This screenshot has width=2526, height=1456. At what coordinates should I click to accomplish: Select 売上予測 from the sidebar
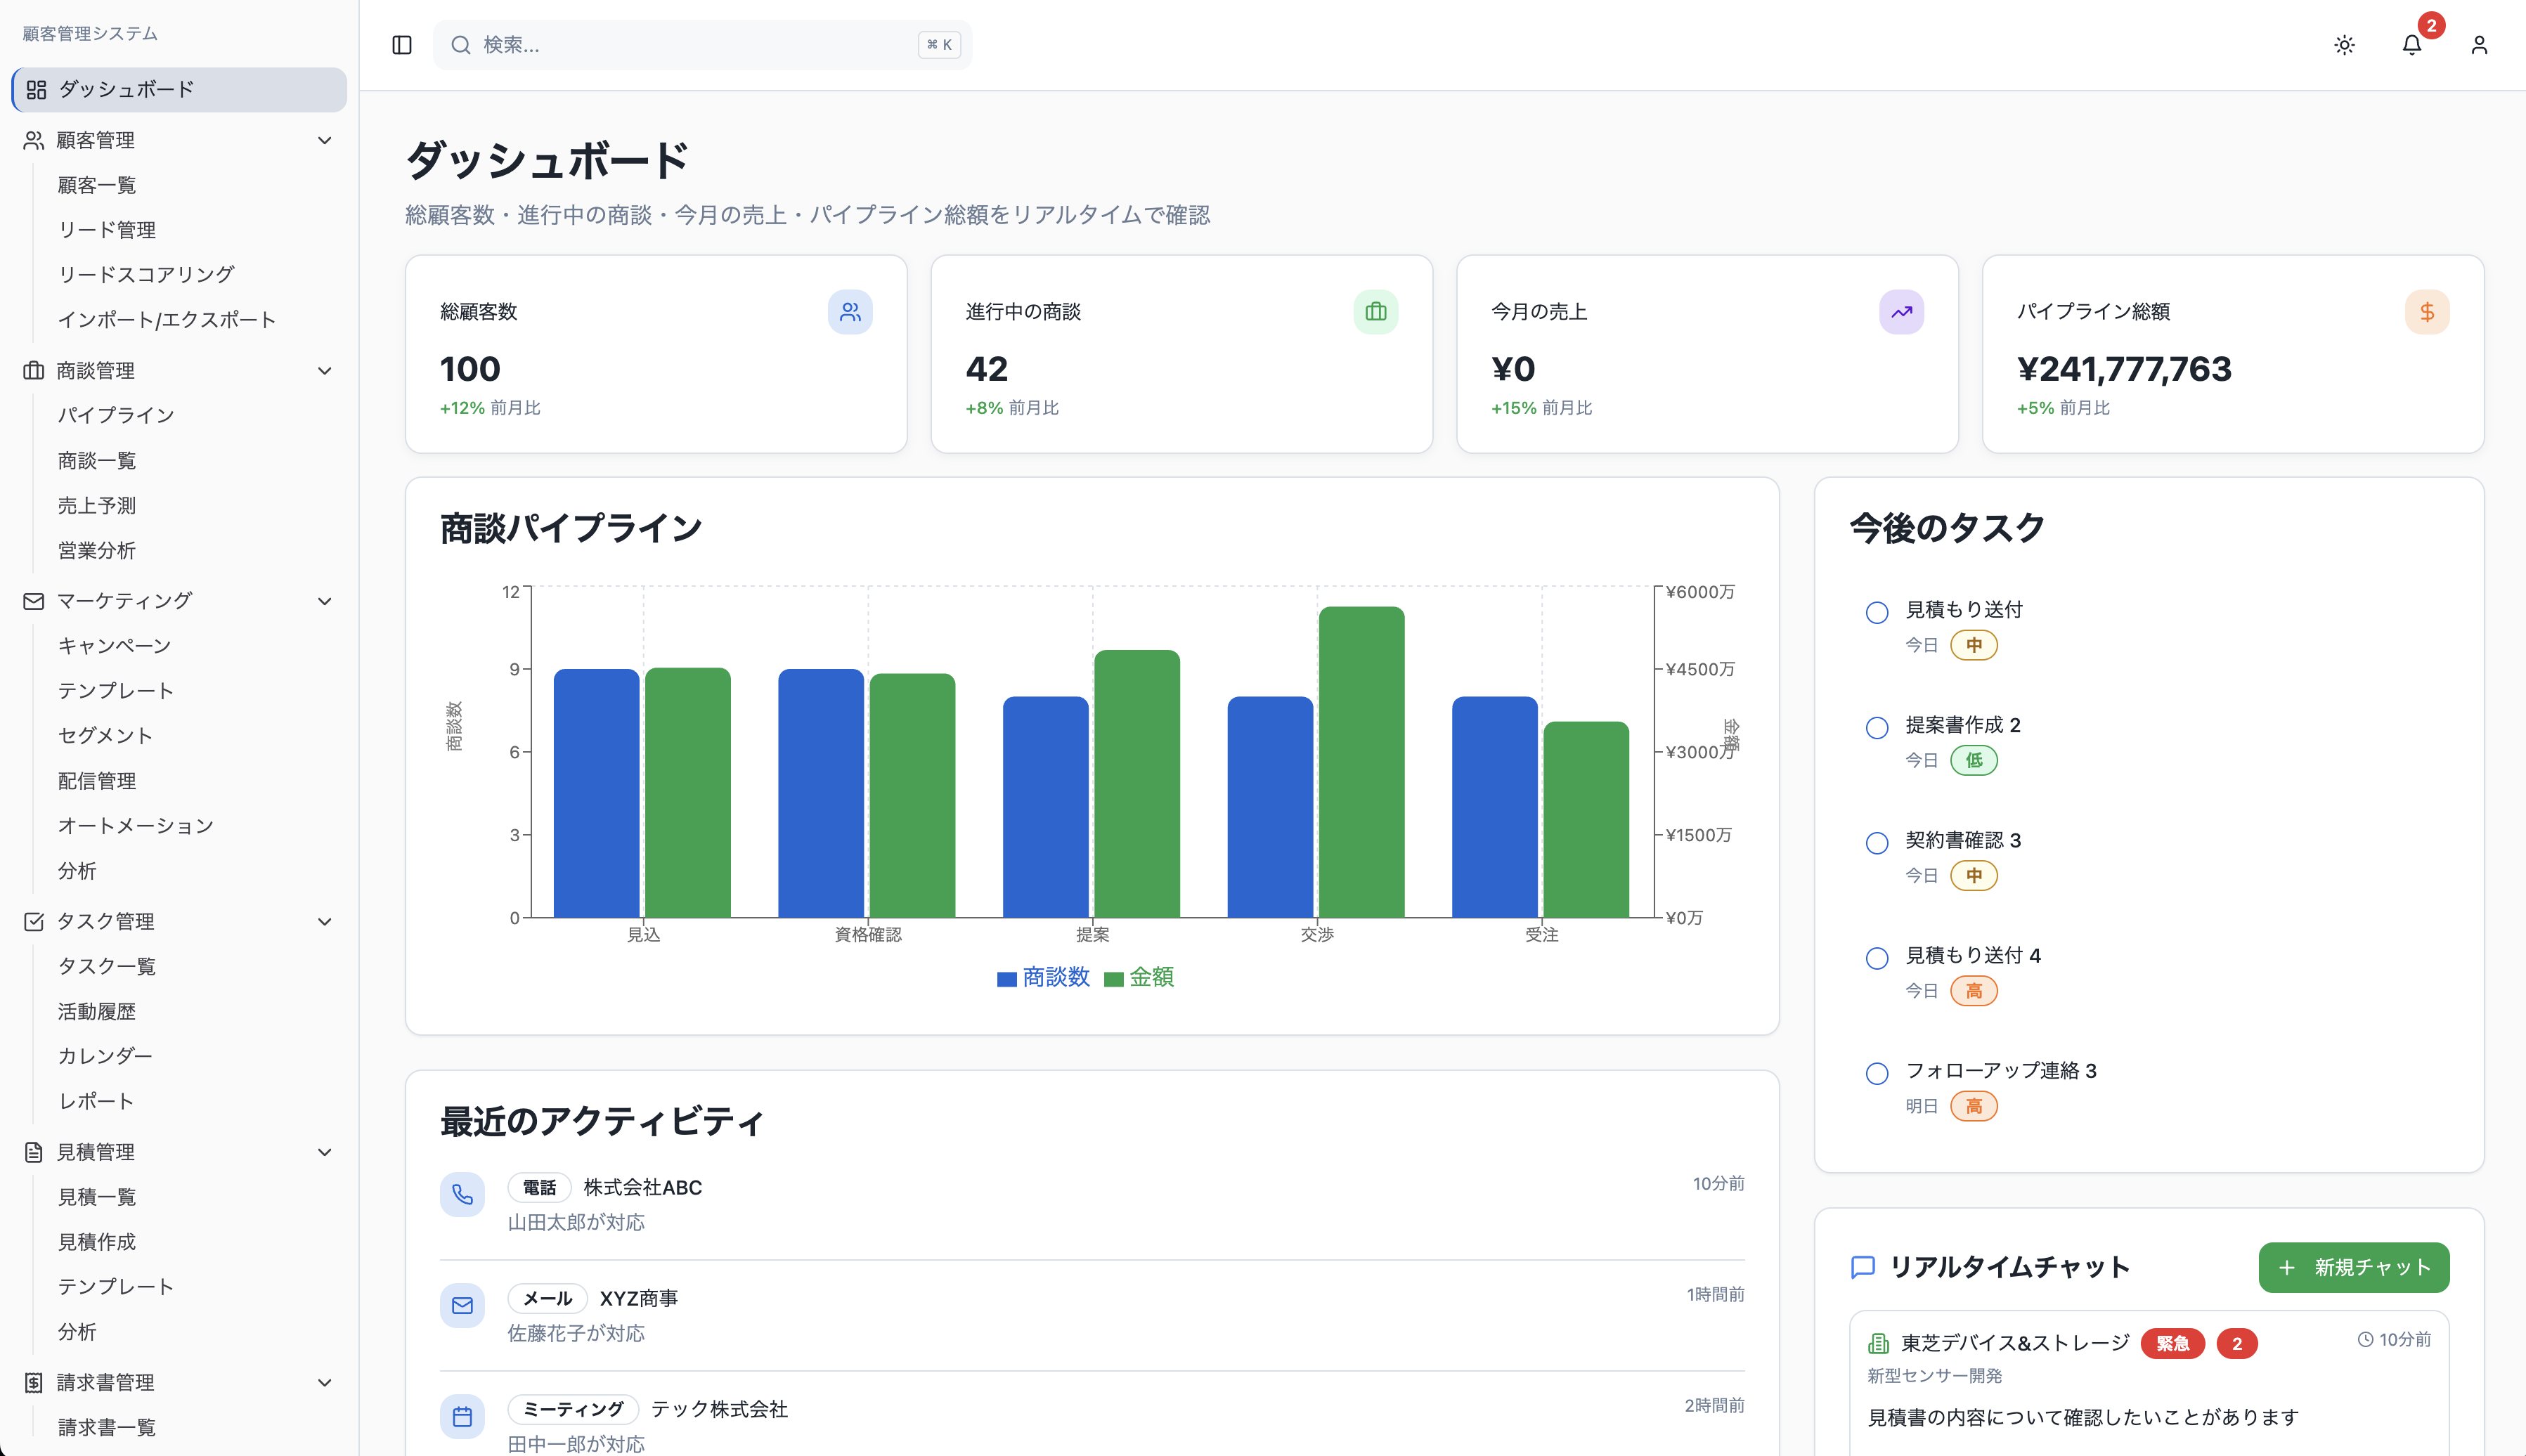click(x=96, y=505)
